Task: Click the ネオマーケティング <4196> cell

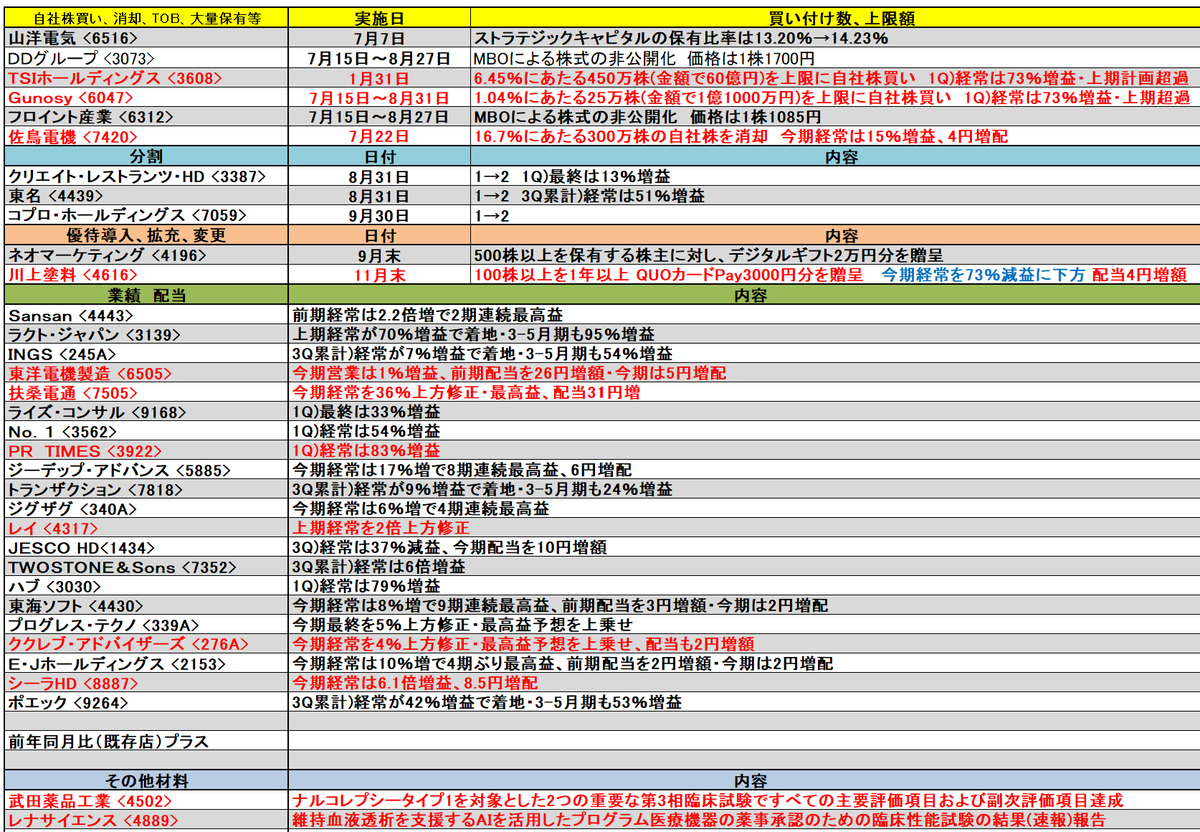Action: (147, 255)
